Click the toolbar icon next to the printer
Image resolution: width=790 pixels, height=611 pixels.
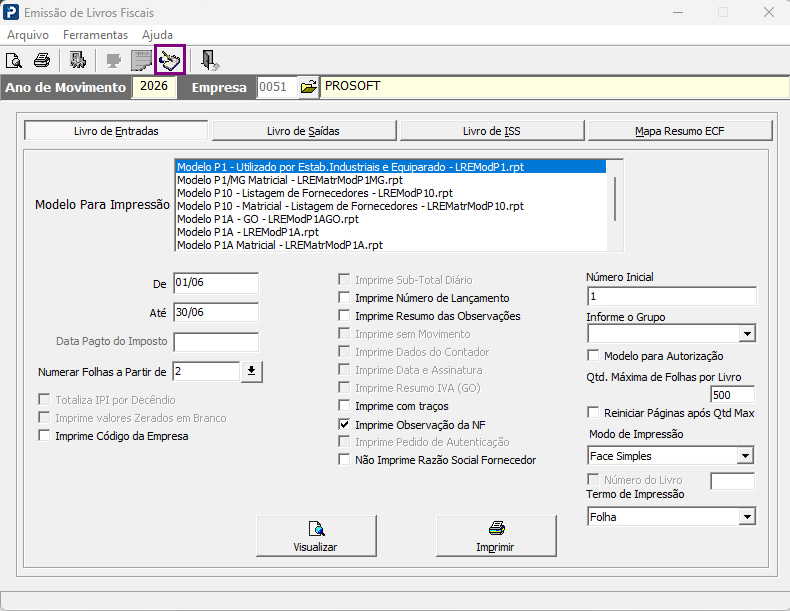(78, 60)
